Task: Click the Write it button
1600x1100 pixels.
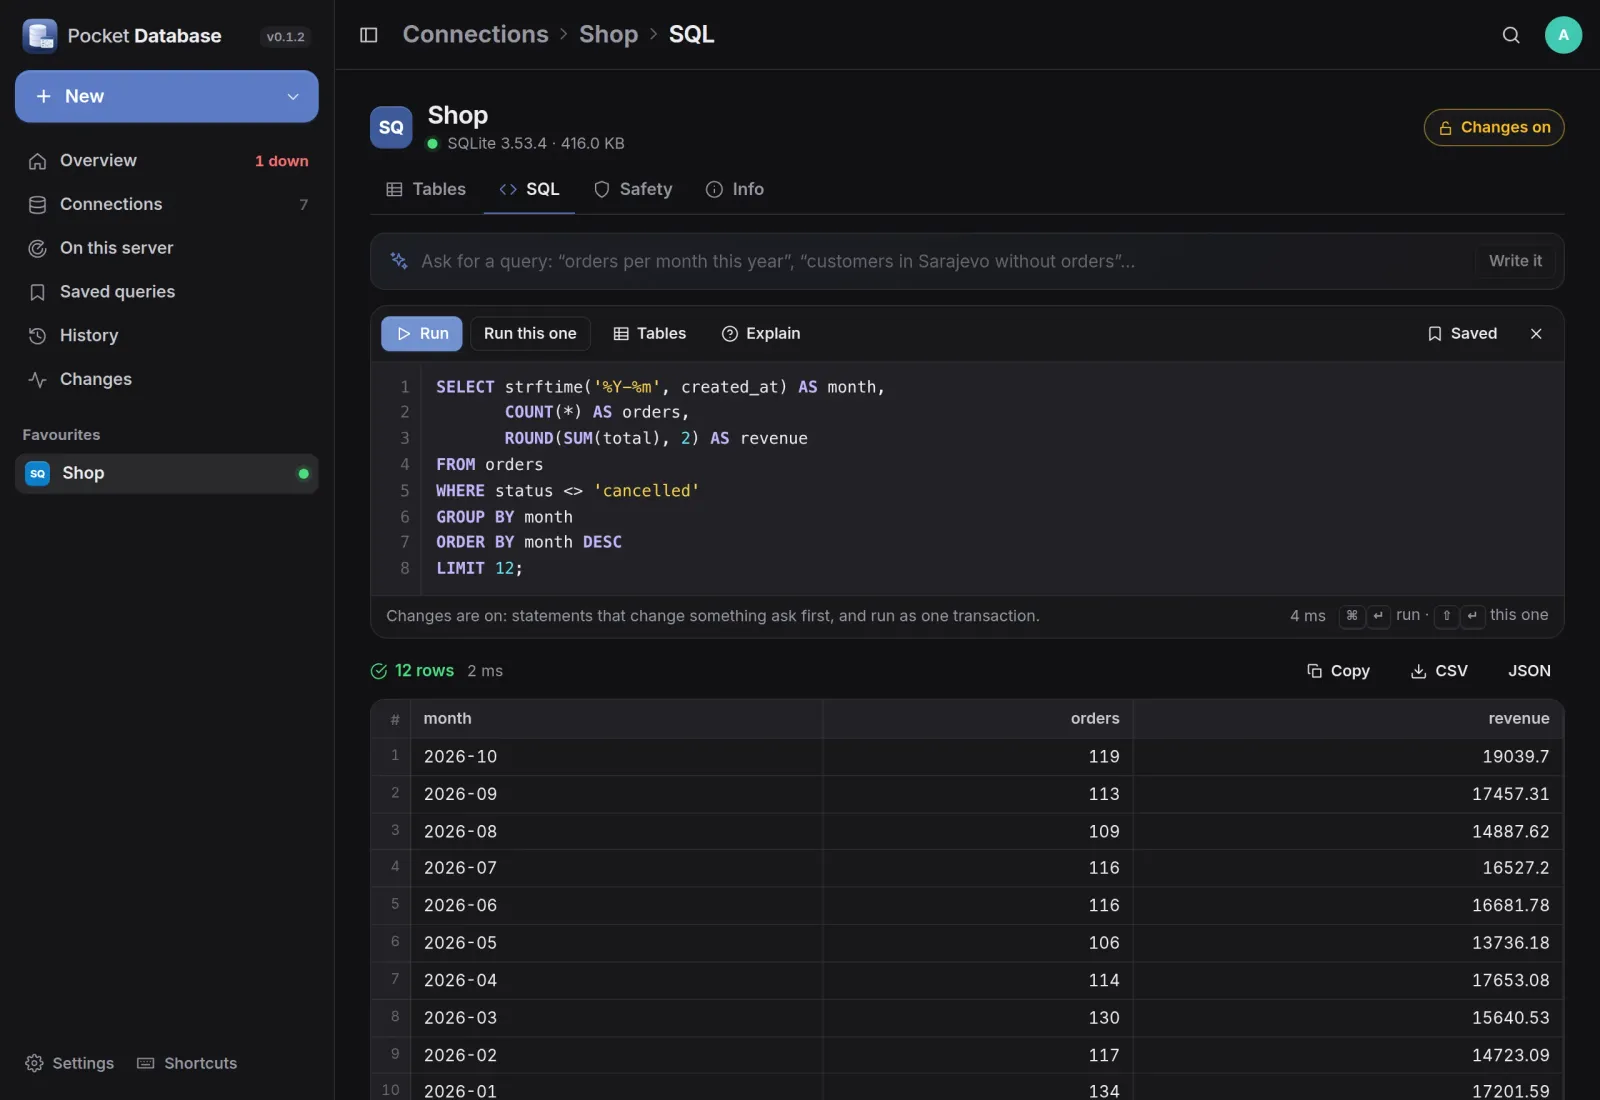Action: [1515, 261]
